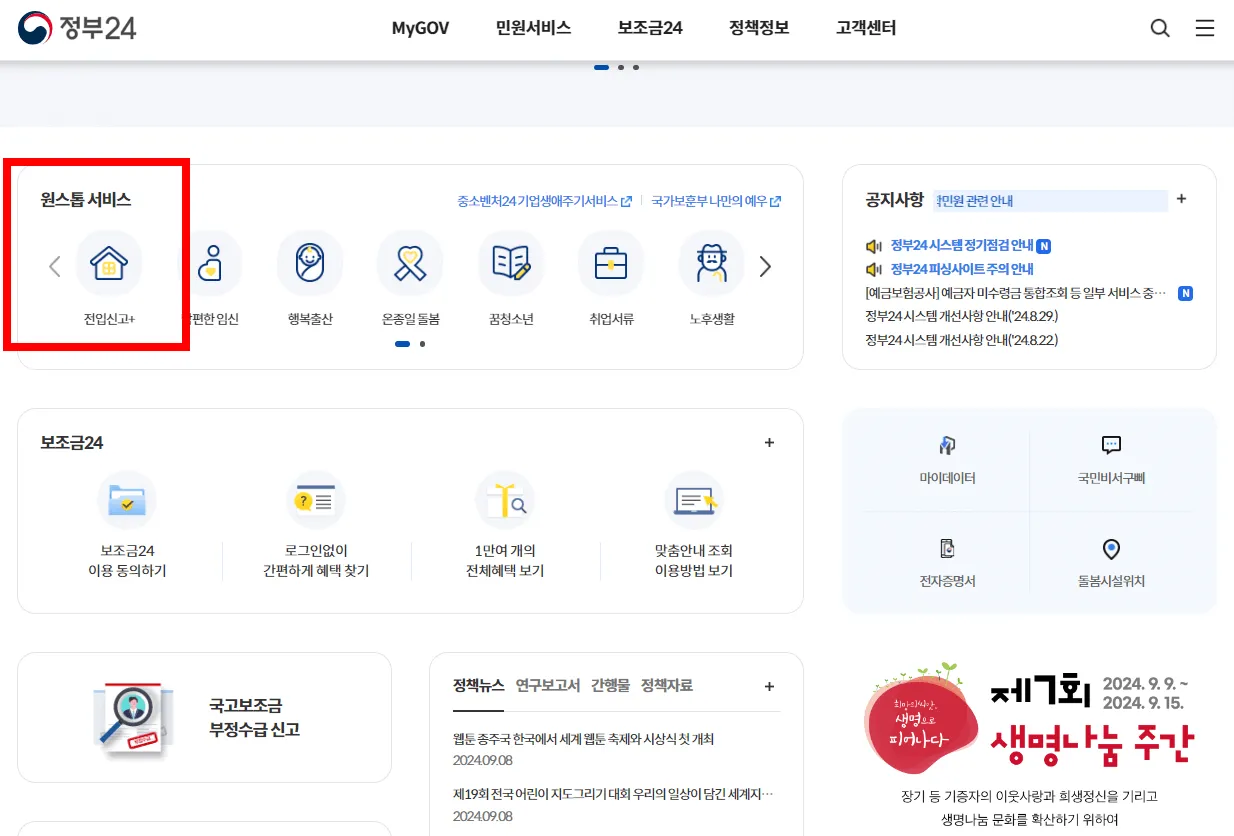Open the 행복출산 service icon
This screenshot has height=836, width=1234.
(x=310, y=263)
